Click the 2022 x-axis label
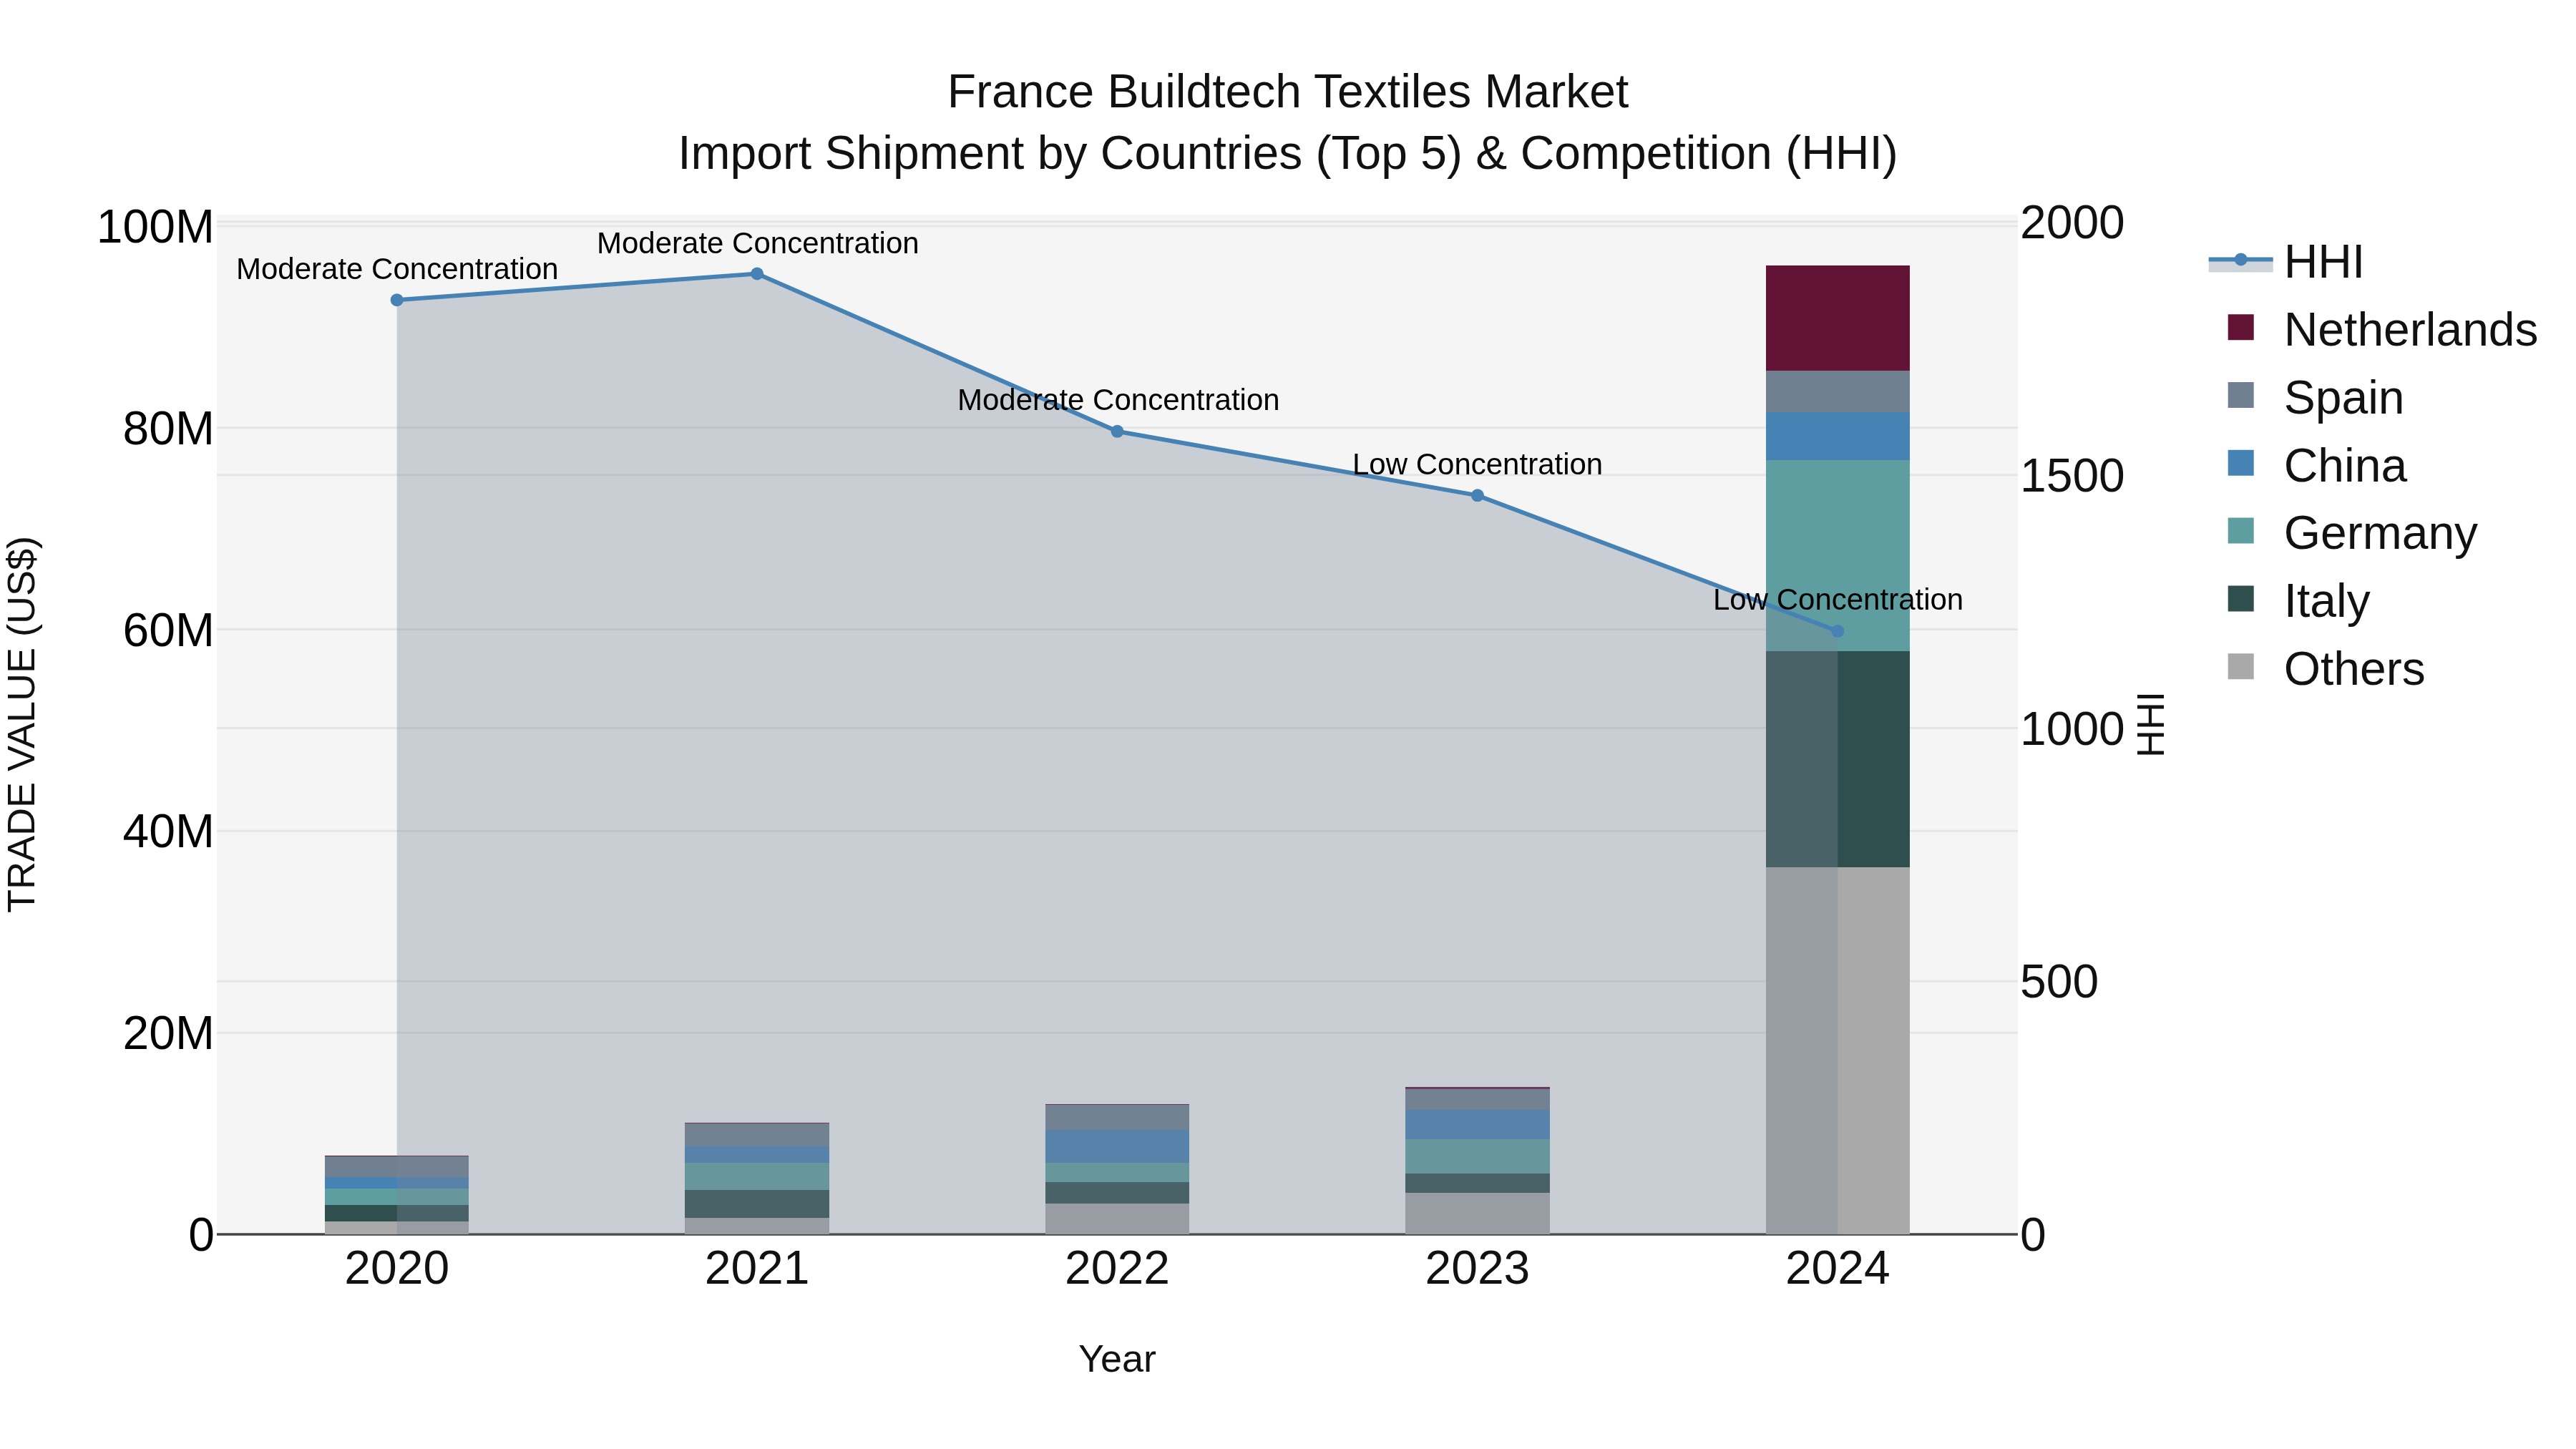Screen dimensions: 2576x1449 point(1117,1269)
